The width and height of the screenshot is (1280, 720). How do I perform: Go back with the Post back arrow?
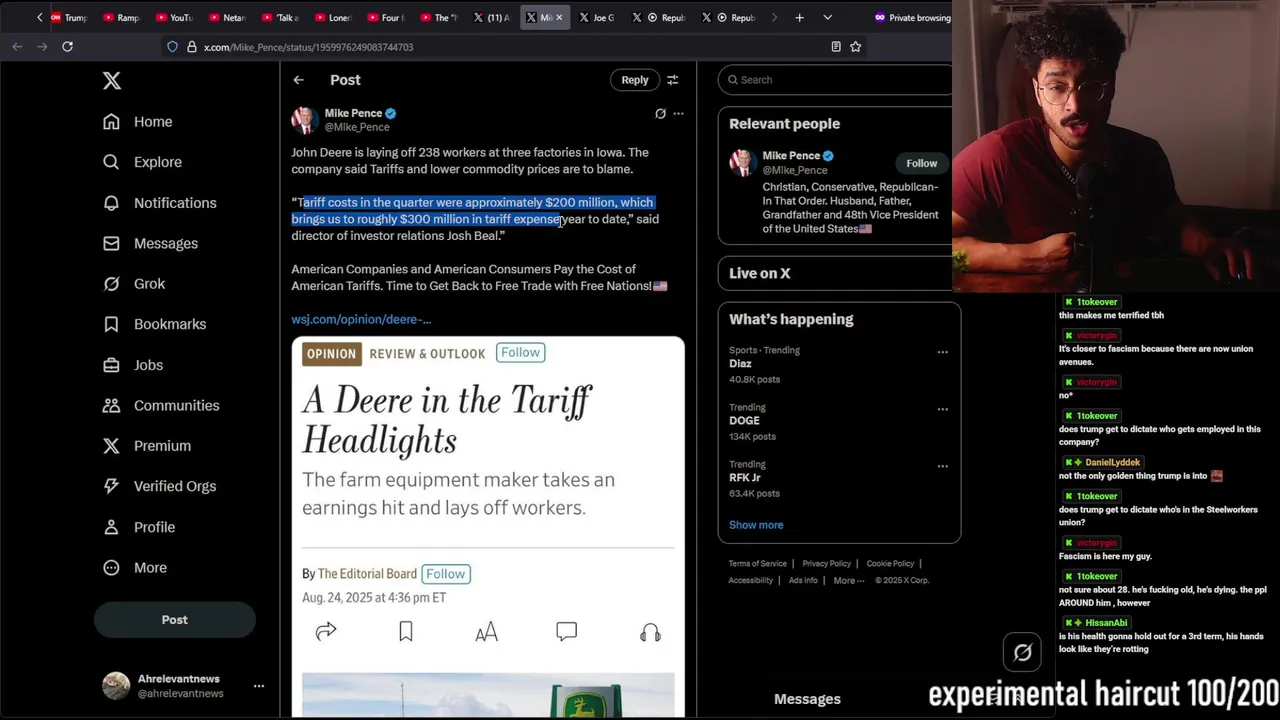pyautogui.click(x=298, y=80)
